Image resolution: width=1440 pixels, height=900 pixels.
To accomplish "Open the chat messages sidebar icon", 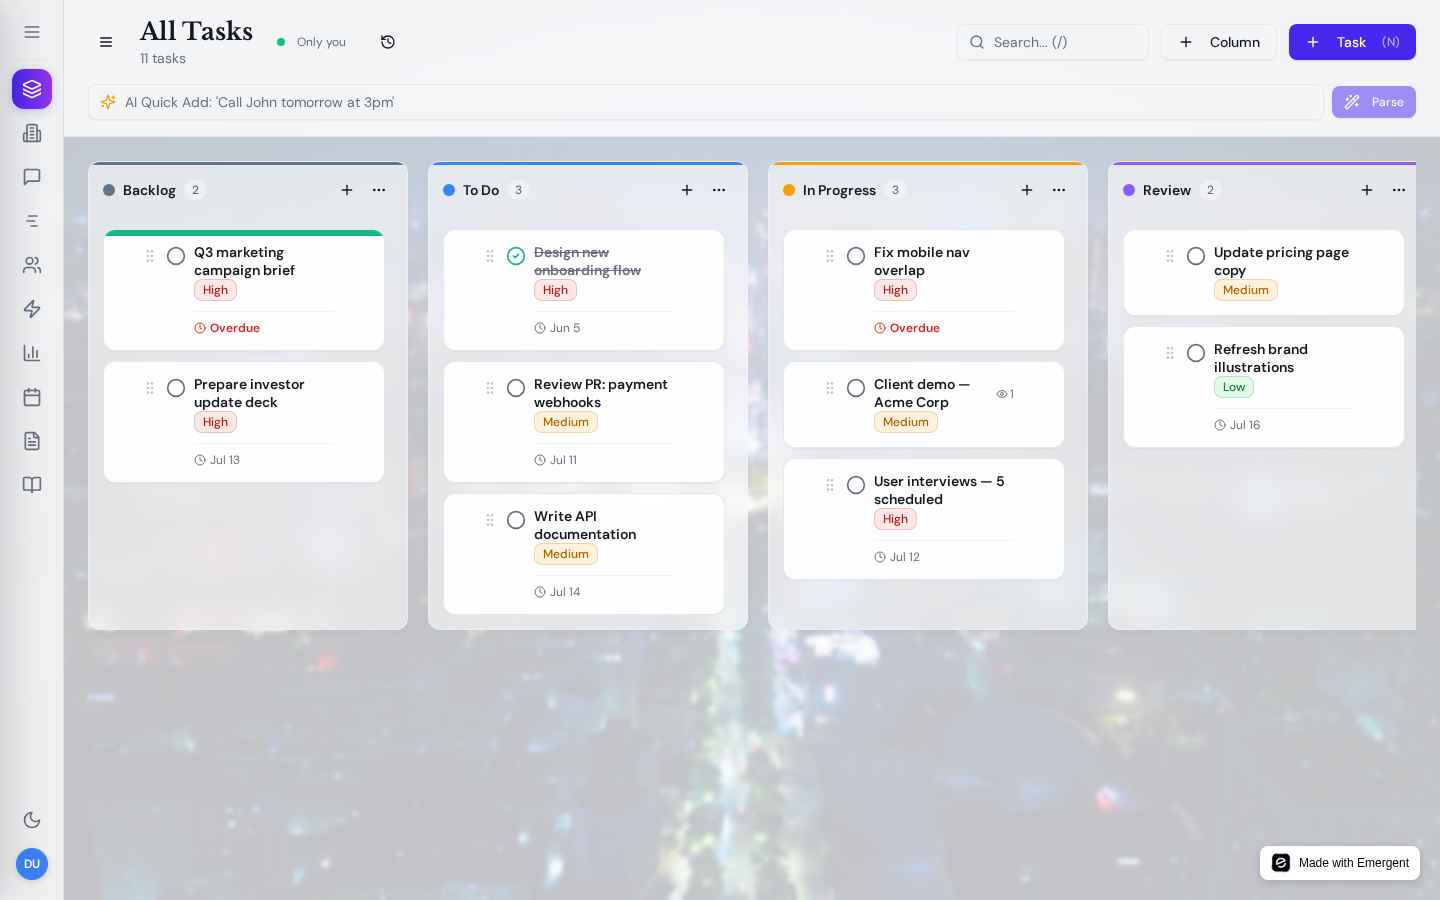I will 32,177.
